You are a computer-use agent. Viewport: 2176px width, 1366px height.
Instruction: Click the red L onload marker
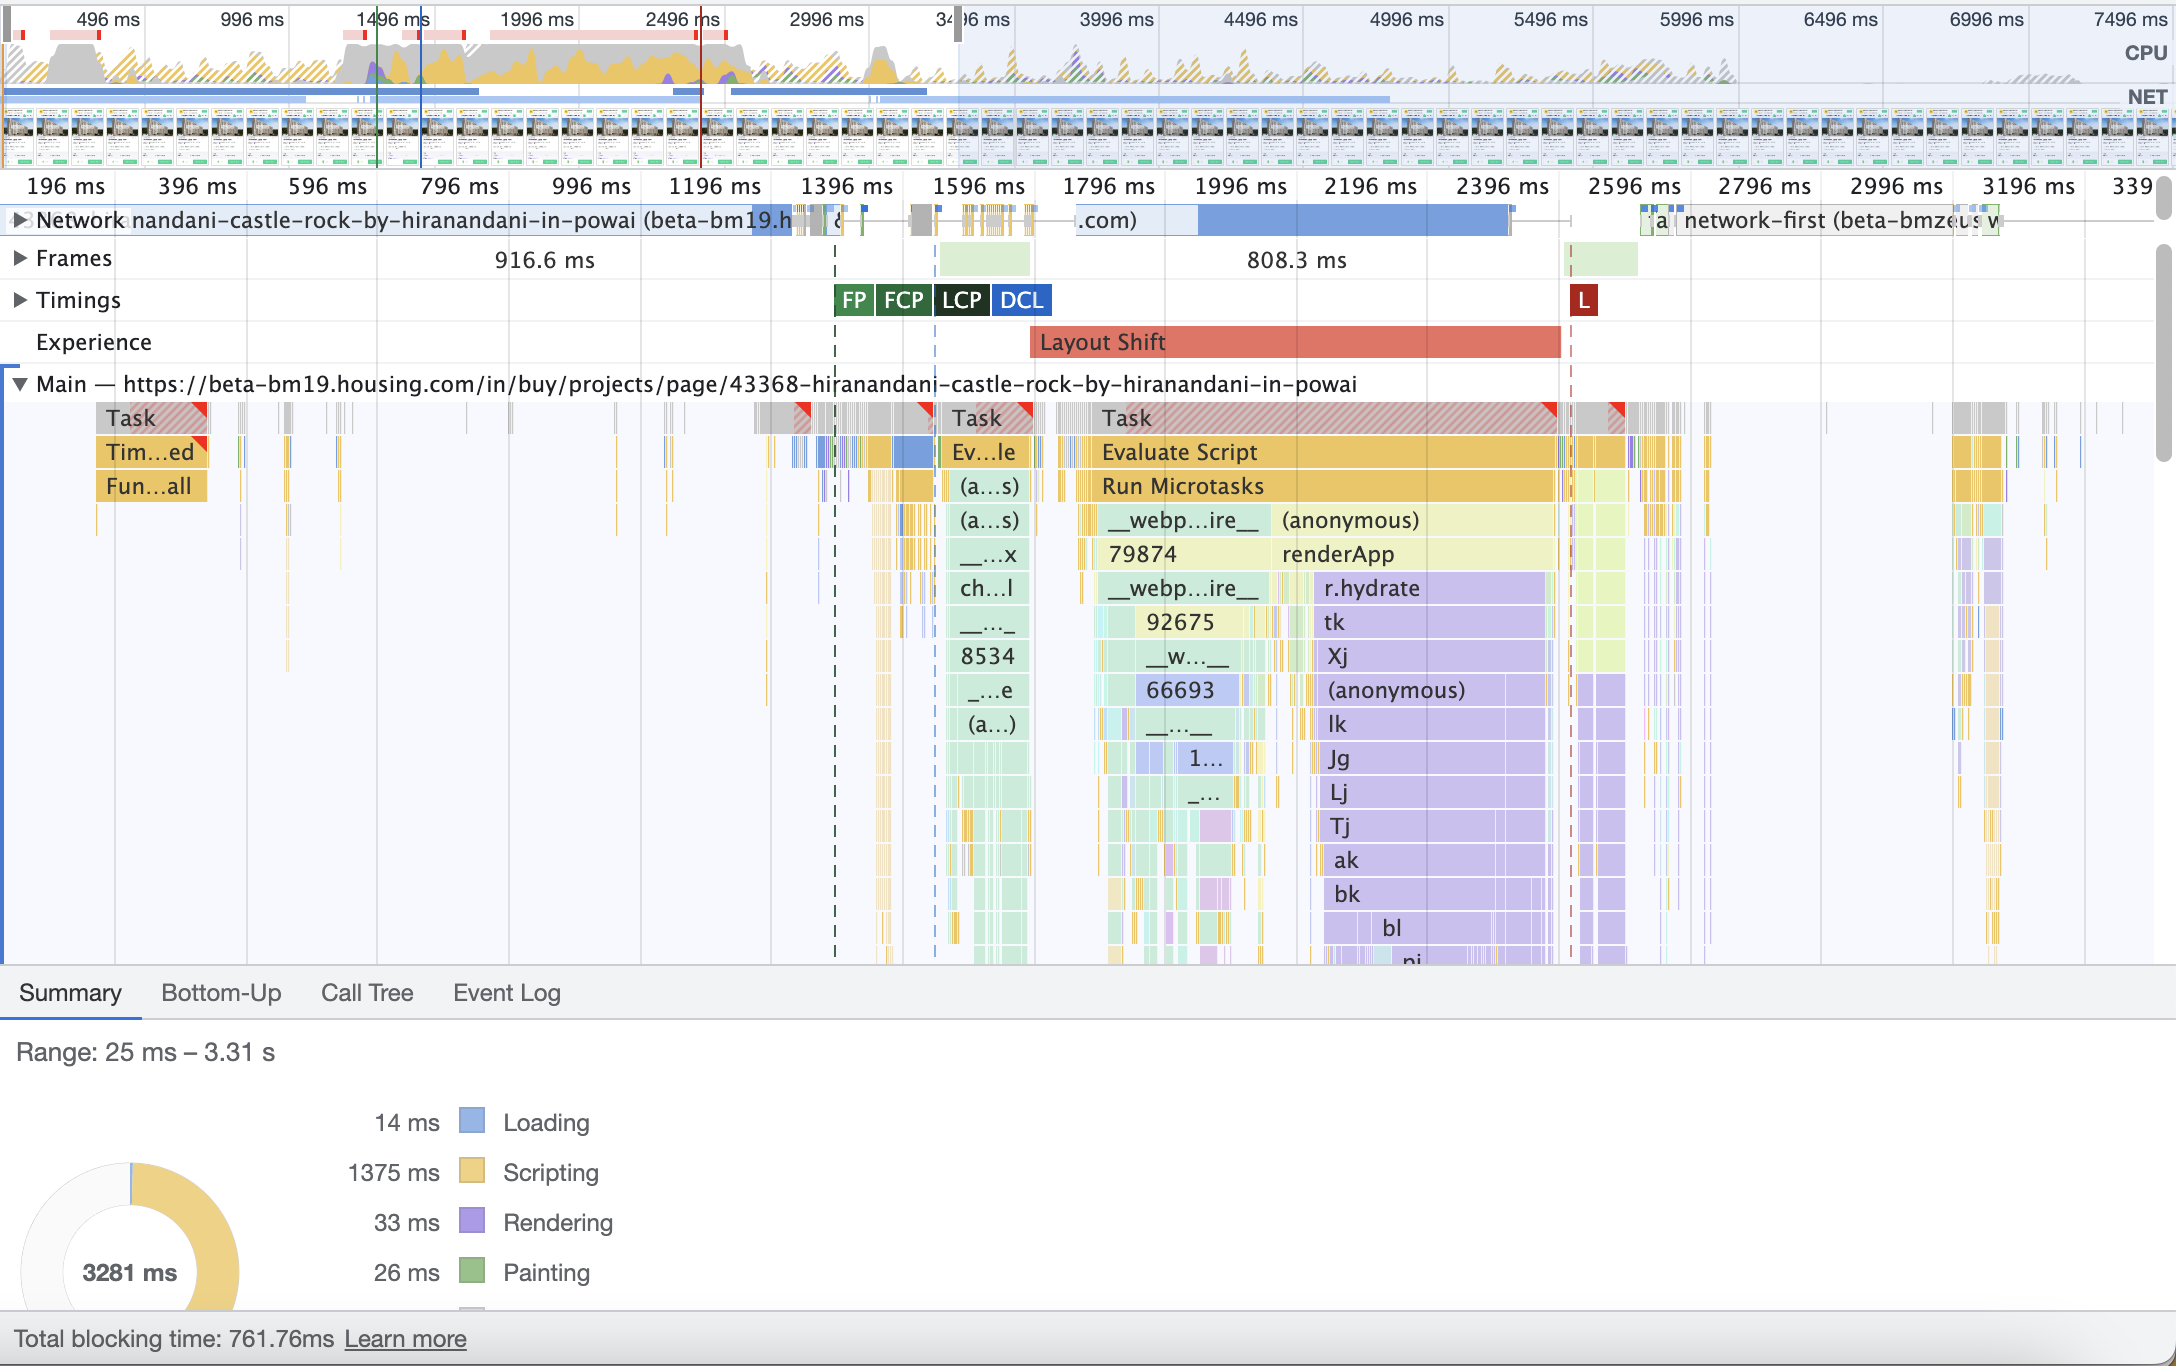[x=1583, y=299]
